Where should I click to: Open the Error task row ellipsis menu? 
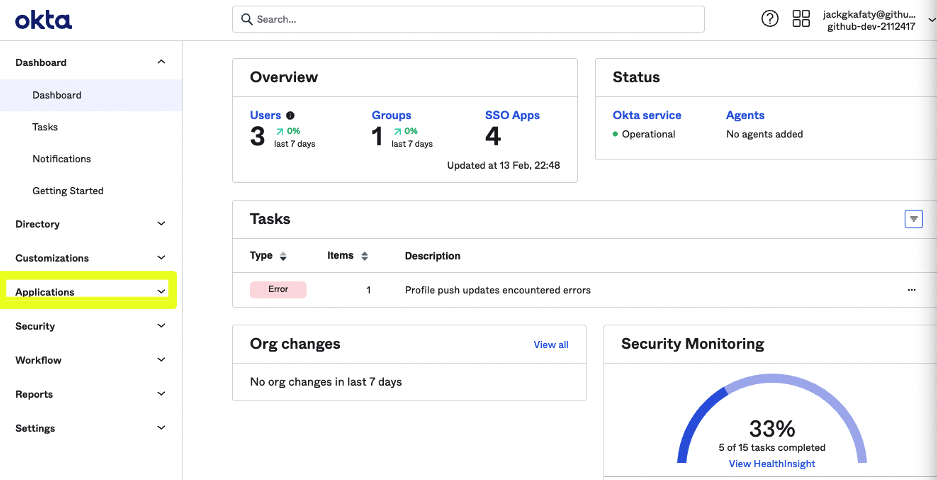911,290
